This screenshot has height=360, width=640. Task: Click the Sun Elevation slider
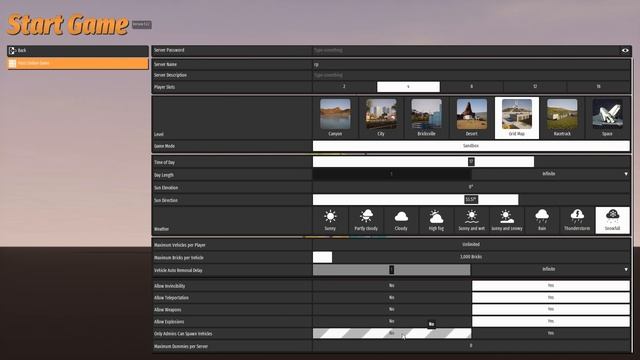point(471,187)
